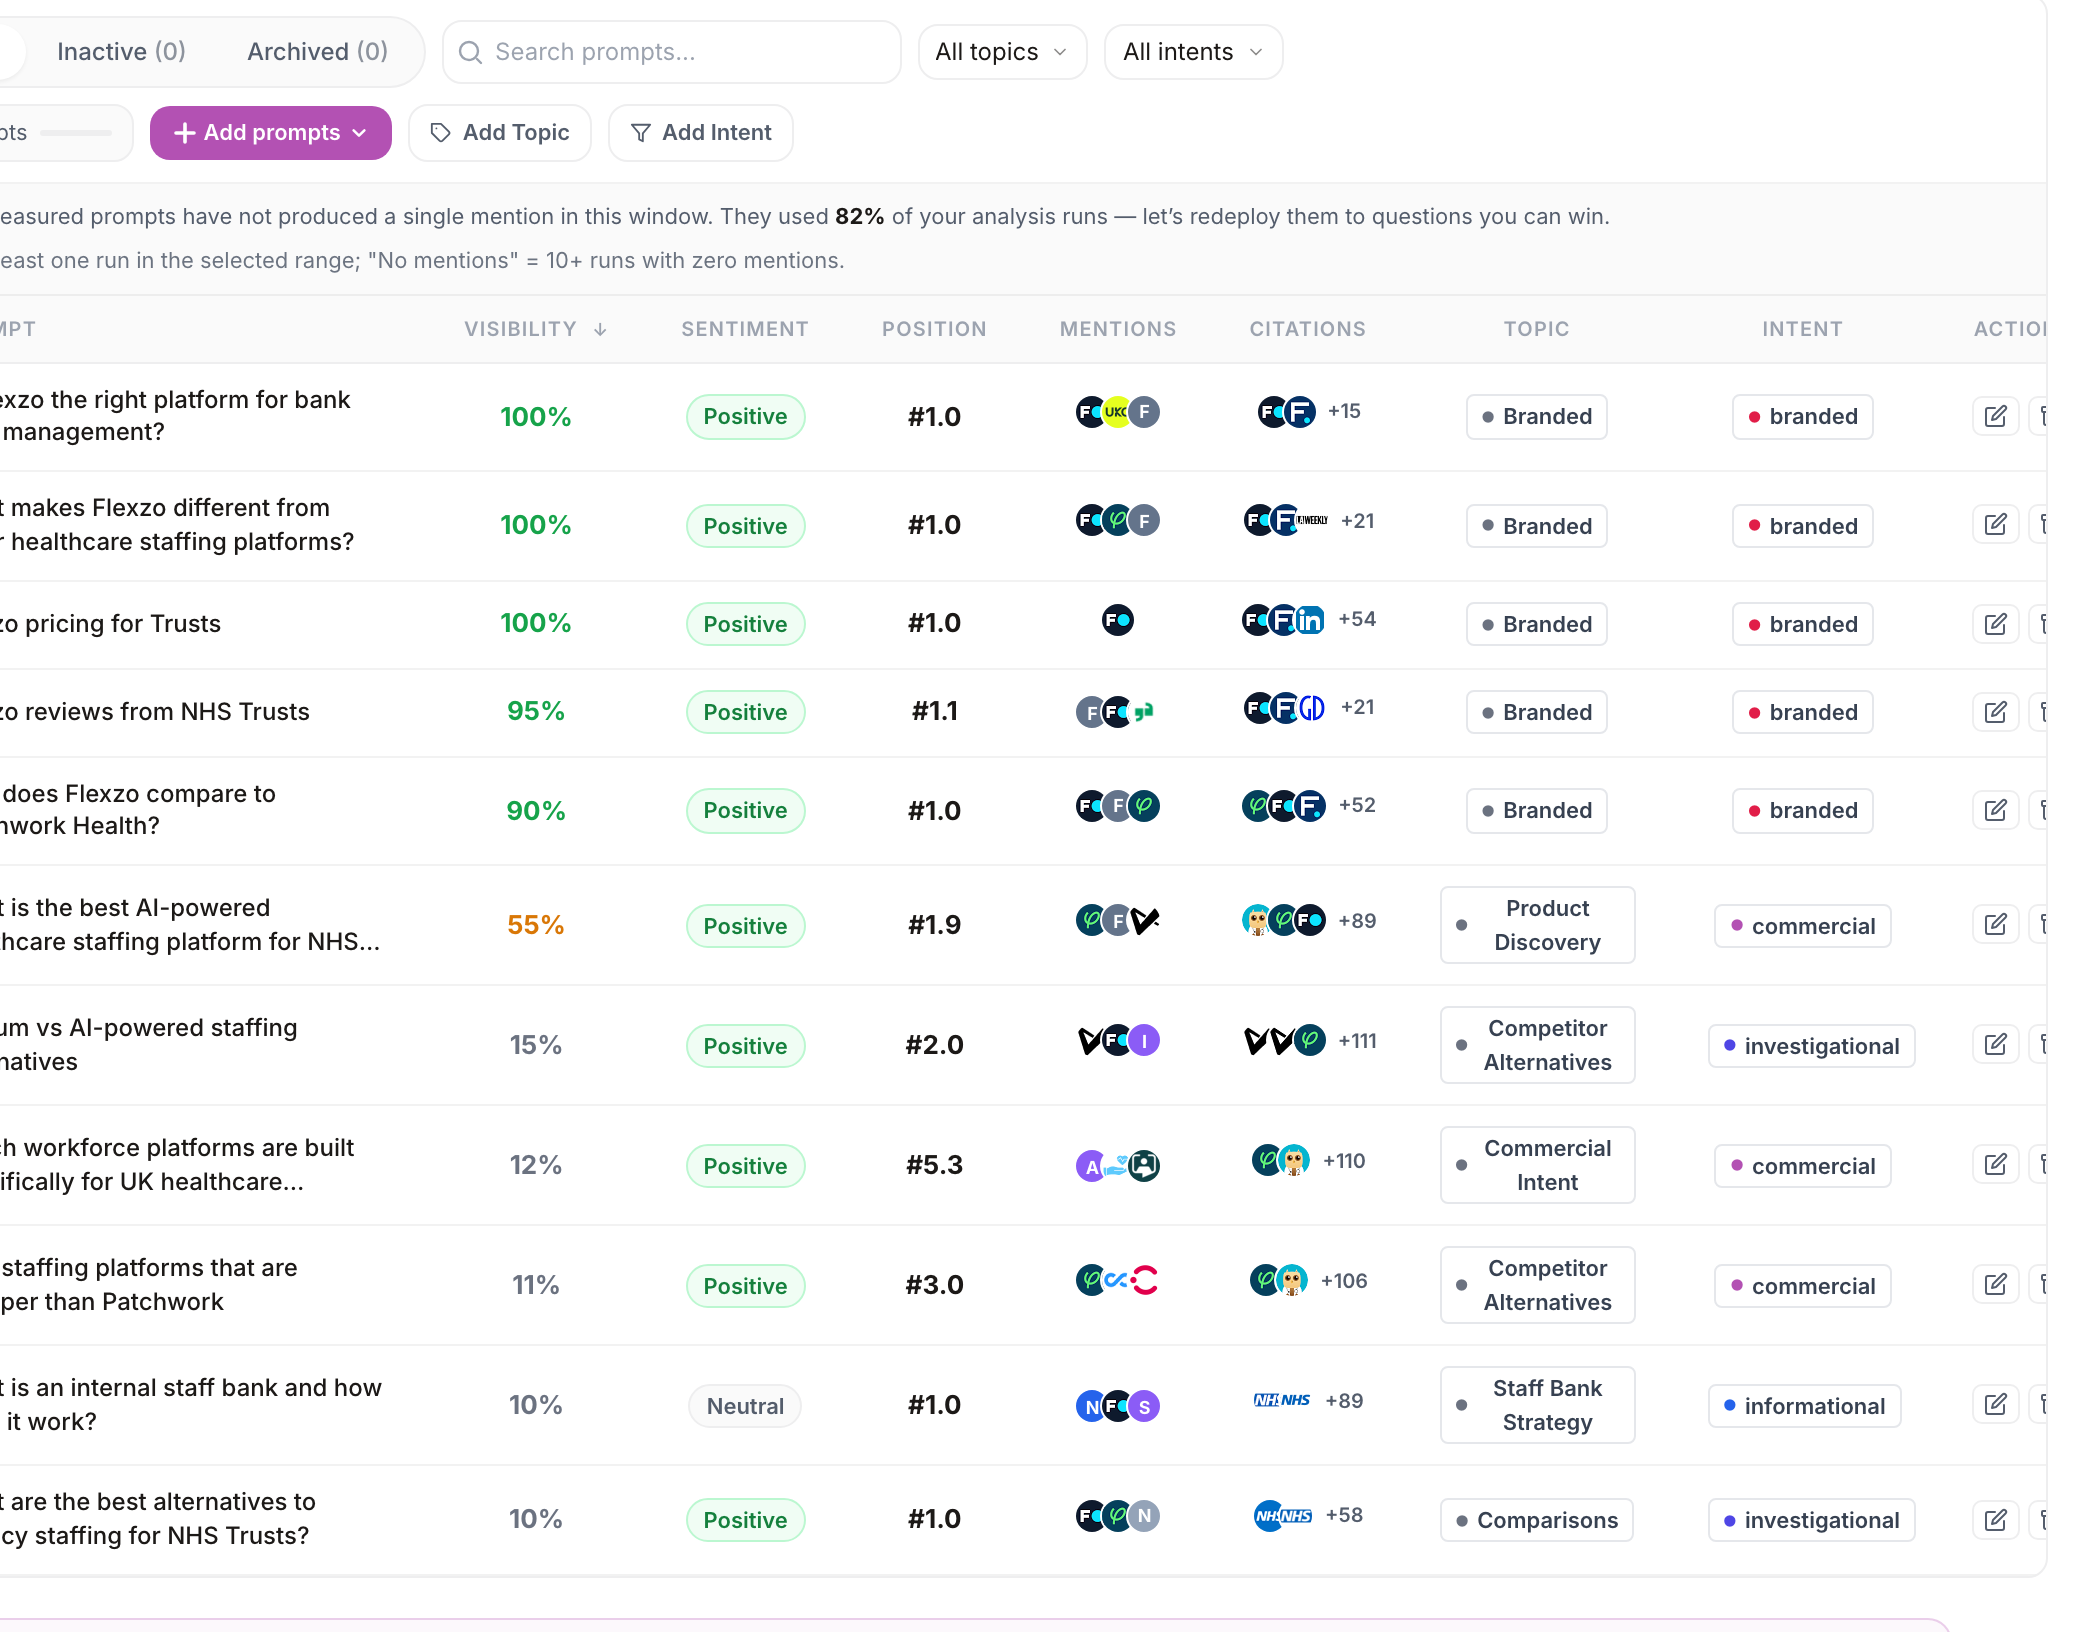The width and height of the screenshot is (2080, 1632).
Task: Click edit icon for internal staff bank row
Action: pos(1995,1405)
